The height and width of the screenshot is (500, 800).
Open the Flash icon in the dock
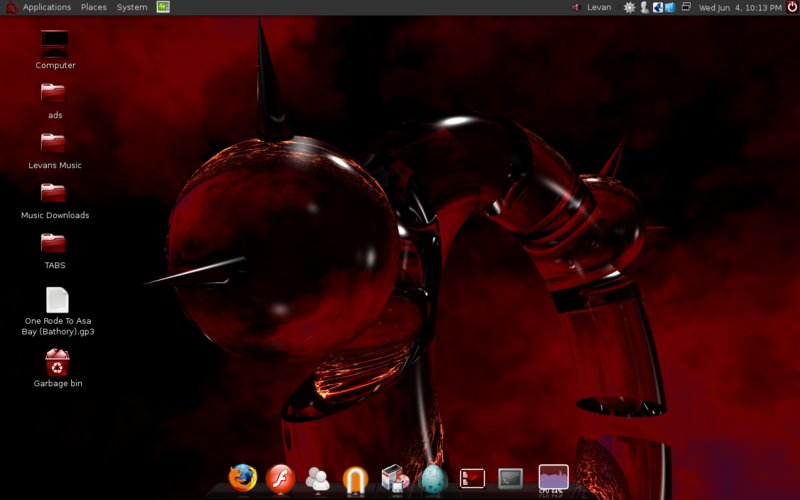click(280, 478)
